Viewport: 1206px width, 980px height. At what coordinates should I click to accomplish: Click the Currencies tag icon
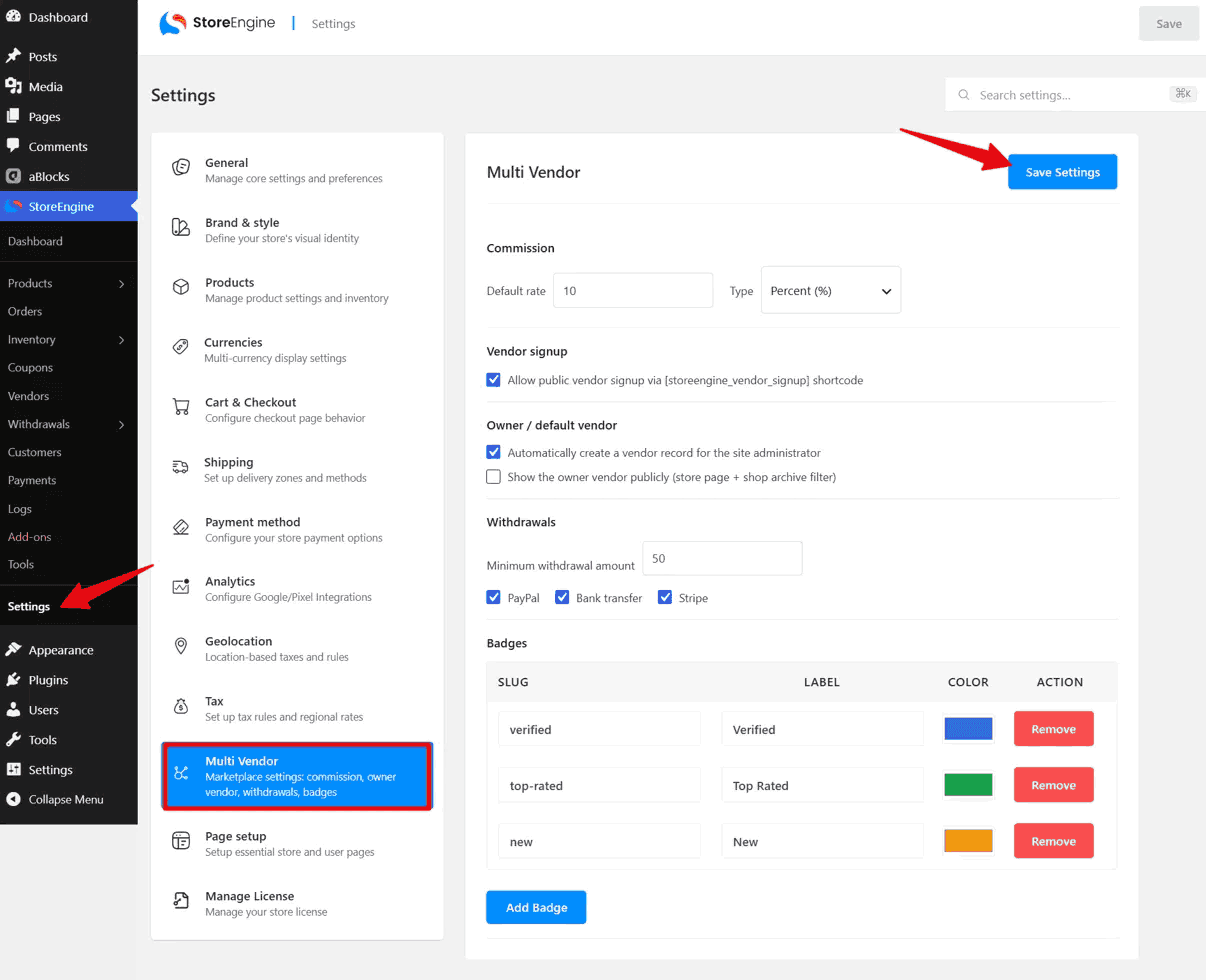[x=181, y=347]
